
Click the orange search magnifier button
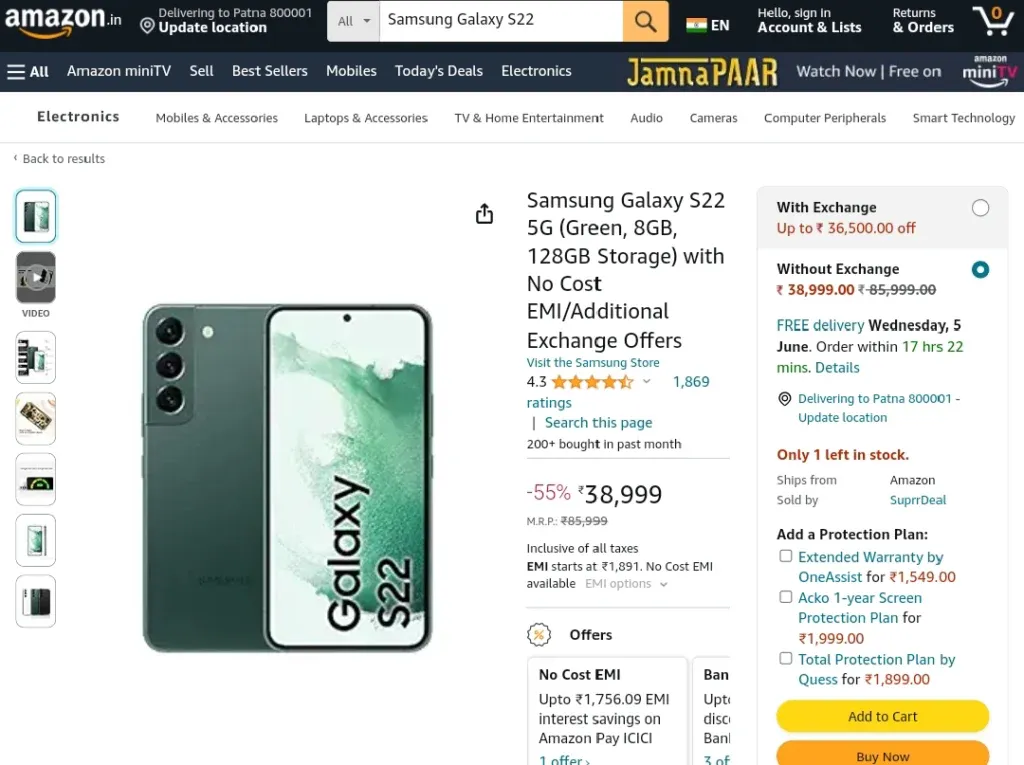[645, 21]
